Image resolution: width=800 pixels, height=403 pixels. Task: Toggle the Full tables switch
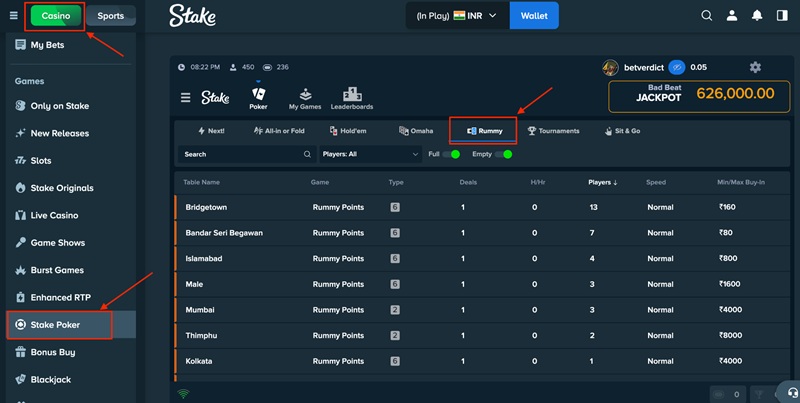(x=451, y=154)
